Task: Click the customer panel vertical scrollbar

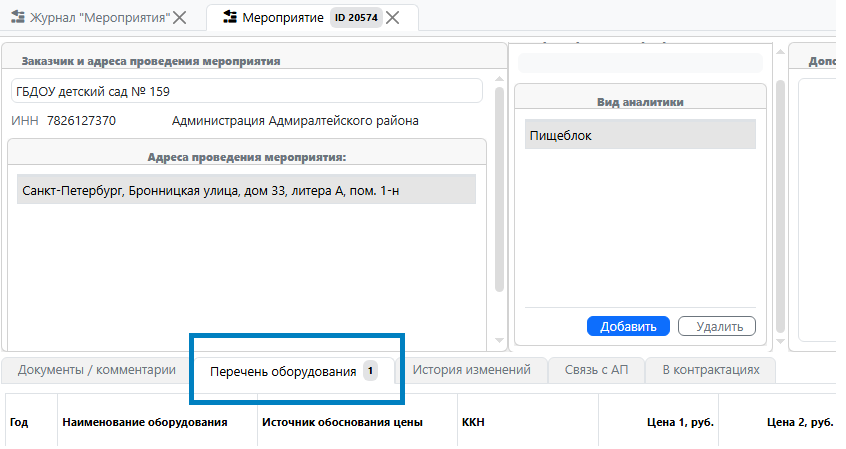Action: click(499, 190)
